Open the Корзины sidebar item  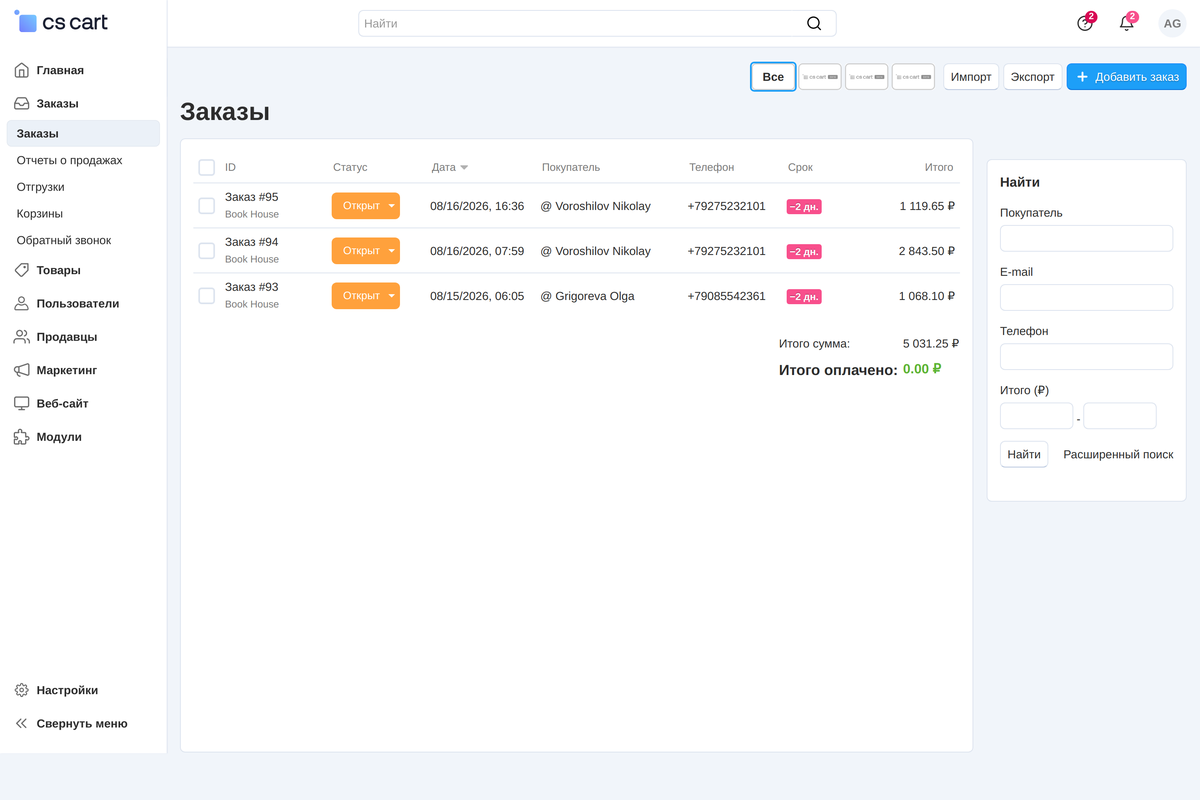pyautogui.click(x=40, y=213)
